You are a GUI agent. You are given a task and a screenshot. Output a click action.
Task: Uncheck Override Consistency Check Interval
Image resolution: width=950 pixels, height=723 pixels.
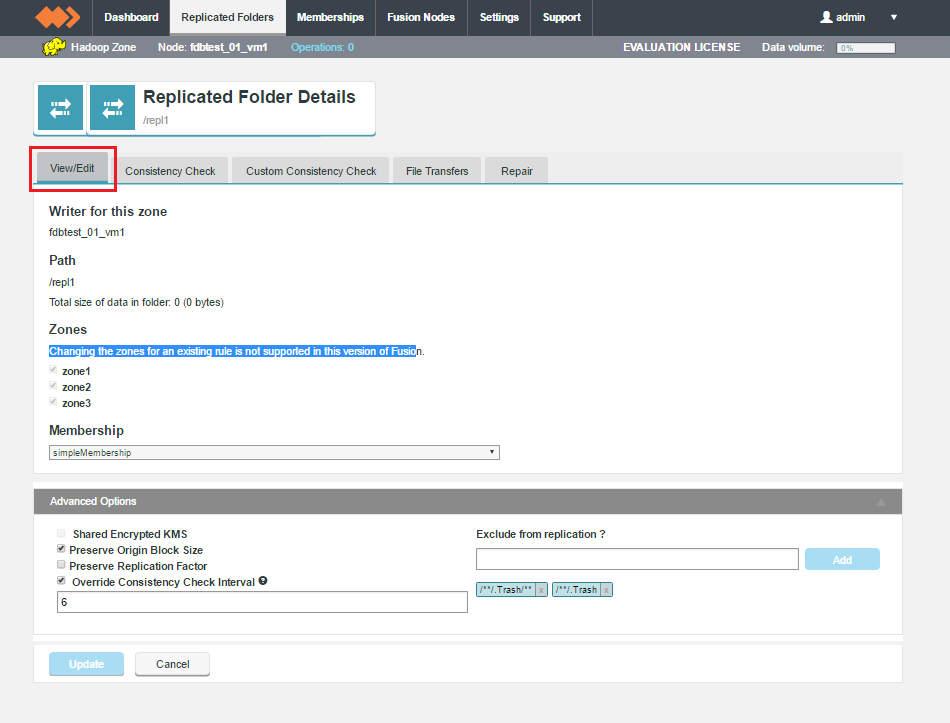click(x=61, y=580)
